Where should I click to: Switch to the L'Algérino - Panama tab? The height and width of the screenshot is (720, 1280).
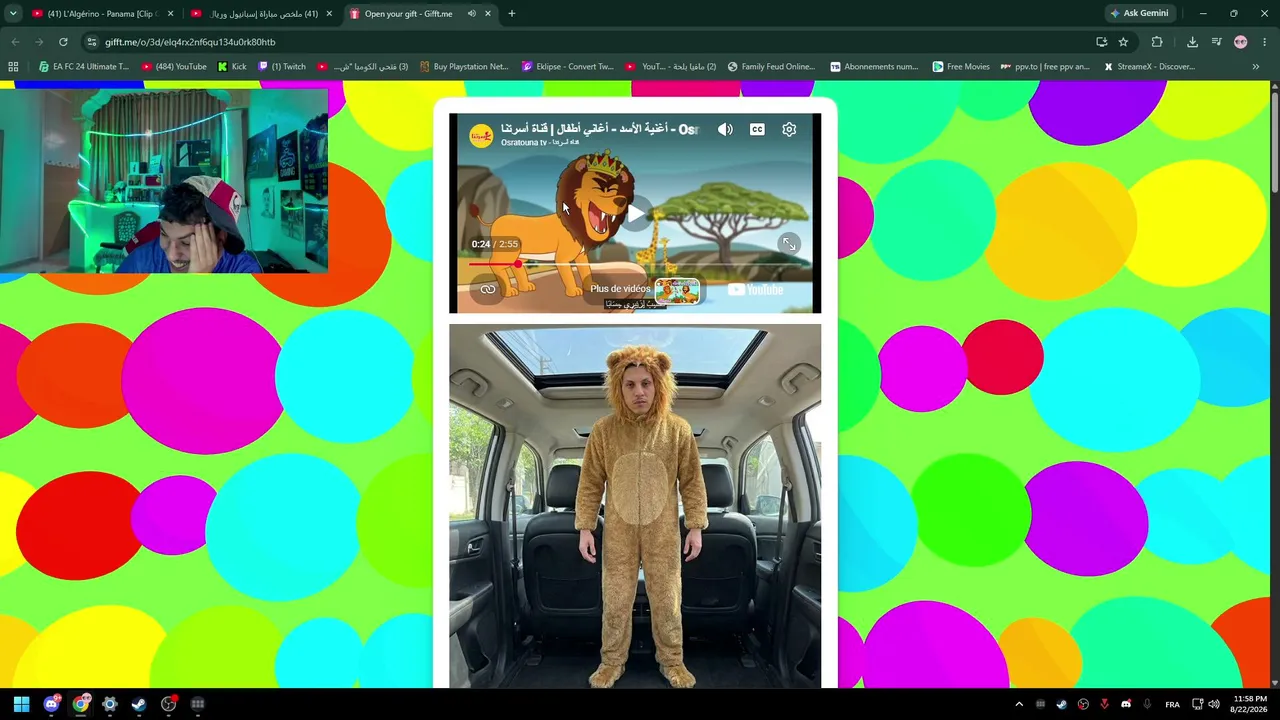pos(103,14)
